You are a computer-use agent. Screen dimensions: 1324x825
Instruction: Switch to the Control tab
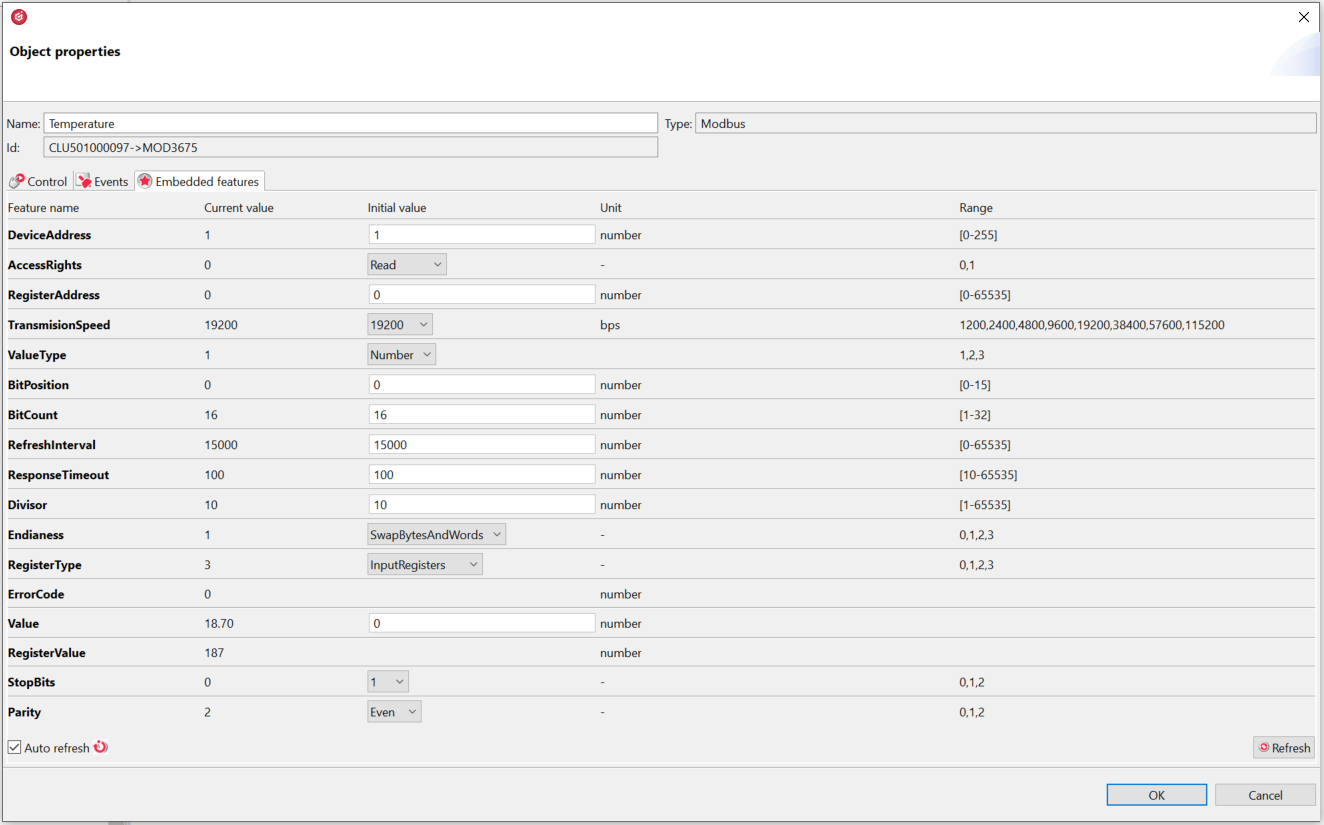(38, 181)
